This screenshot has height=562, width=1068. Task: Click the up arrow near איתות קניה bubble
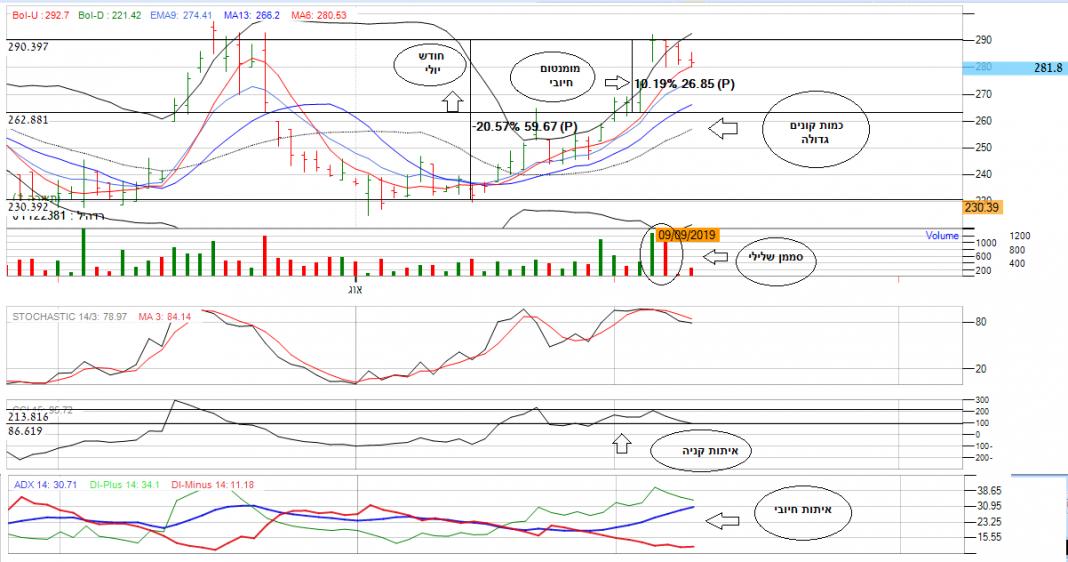point(622,443)
